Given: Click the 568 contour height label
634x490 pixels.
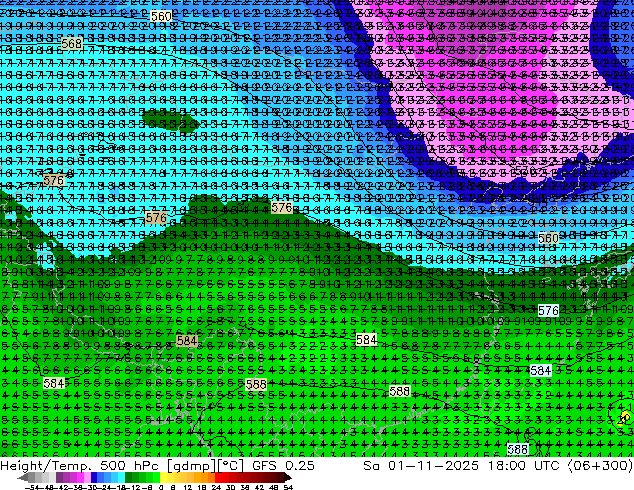Looking at the screenshot, I should coord(72,43).
